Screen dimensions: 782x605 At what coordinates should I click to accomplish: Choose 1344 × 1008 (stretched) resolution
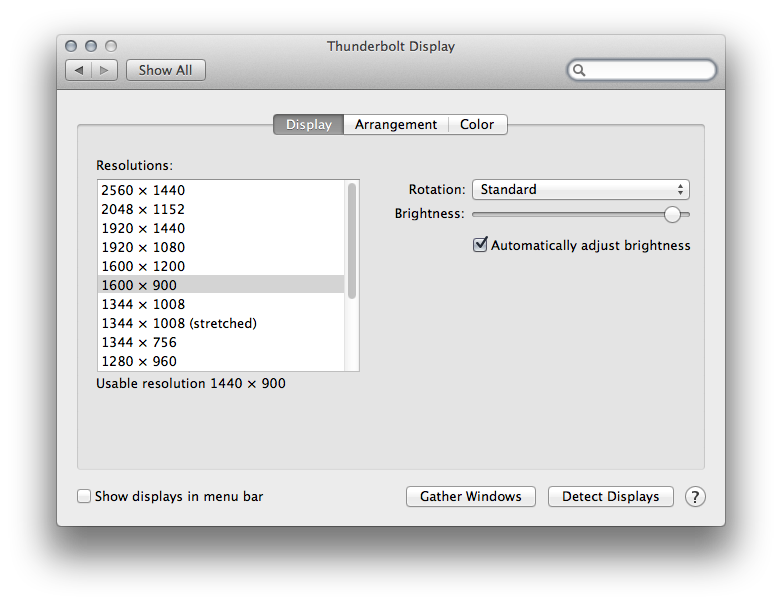(221, 323)
